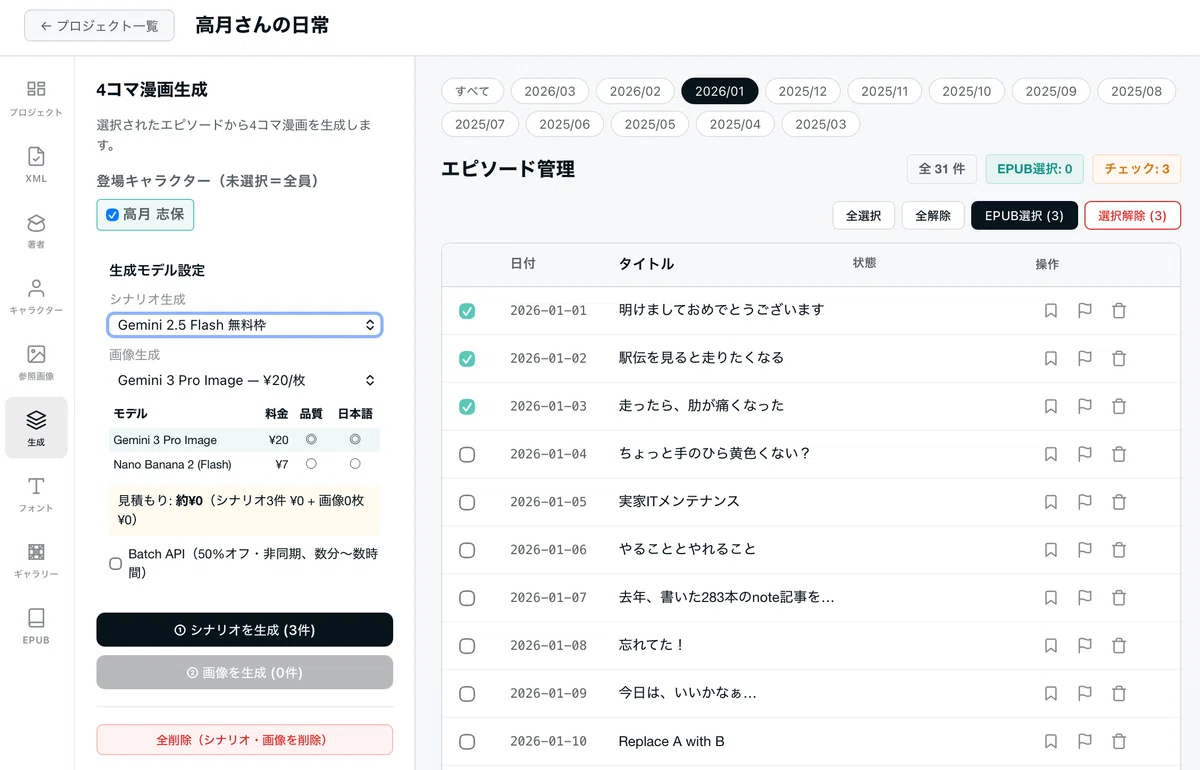Click the 選択解除 (3) button
The height and width of the screenshot is (770, 1200).
(x=1132, y=215)
